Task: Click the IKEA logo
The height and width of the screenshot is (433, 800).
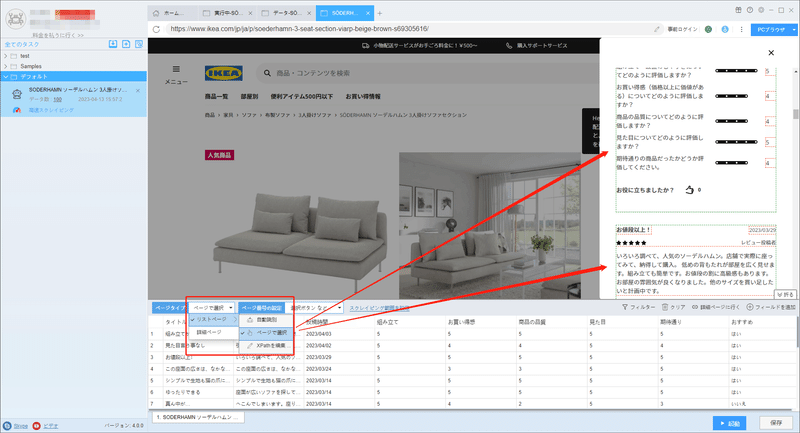Action: tap(223, 73)
